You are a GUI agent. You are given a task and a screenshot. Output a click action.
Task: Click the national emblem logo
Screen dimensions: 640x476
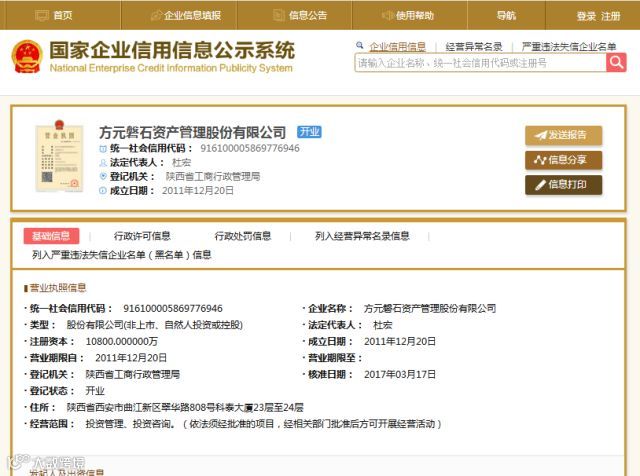[x=27, y=57]
